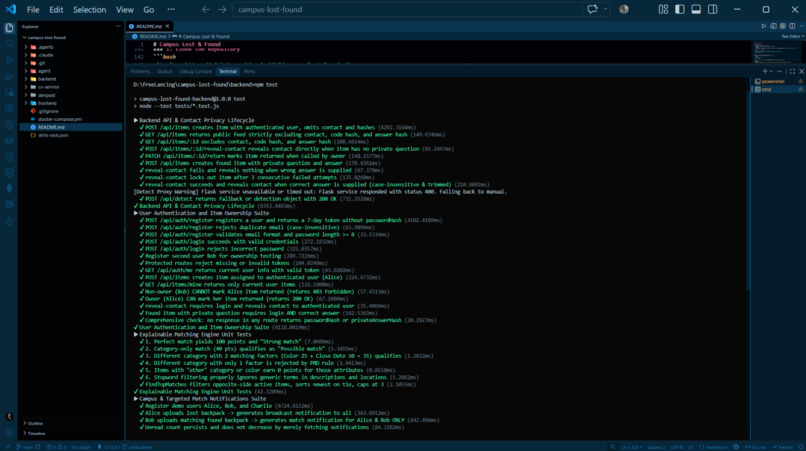
Task: Switch to the Debug Console tab
Action: click(x=195, y=71)
